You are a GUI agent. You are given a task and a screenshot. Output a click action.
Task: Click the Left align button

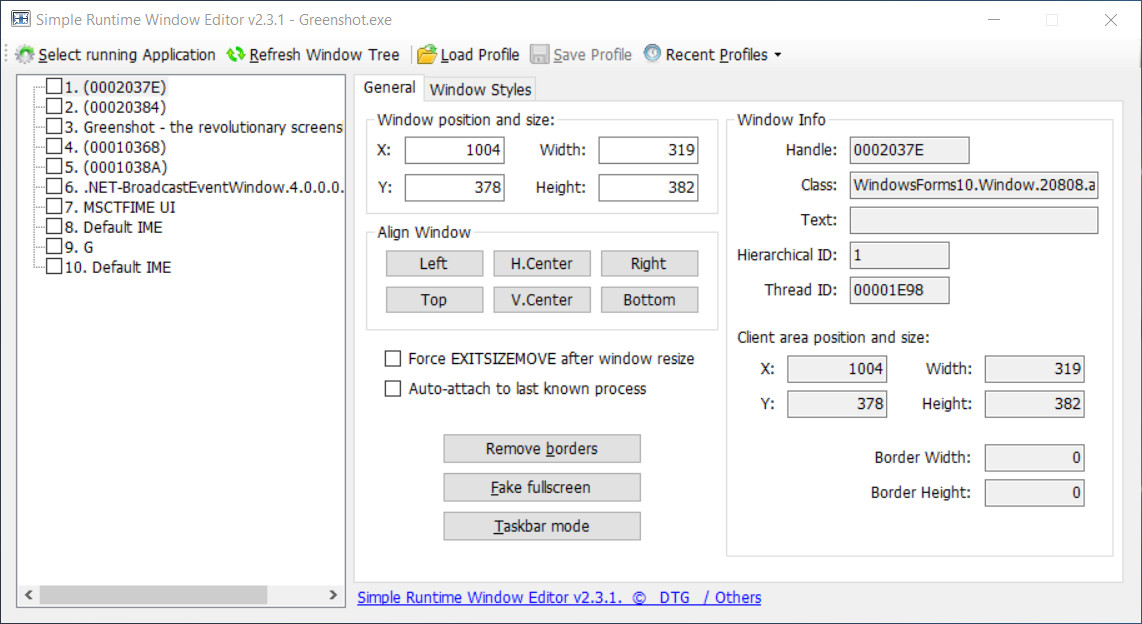pos(434,264)
